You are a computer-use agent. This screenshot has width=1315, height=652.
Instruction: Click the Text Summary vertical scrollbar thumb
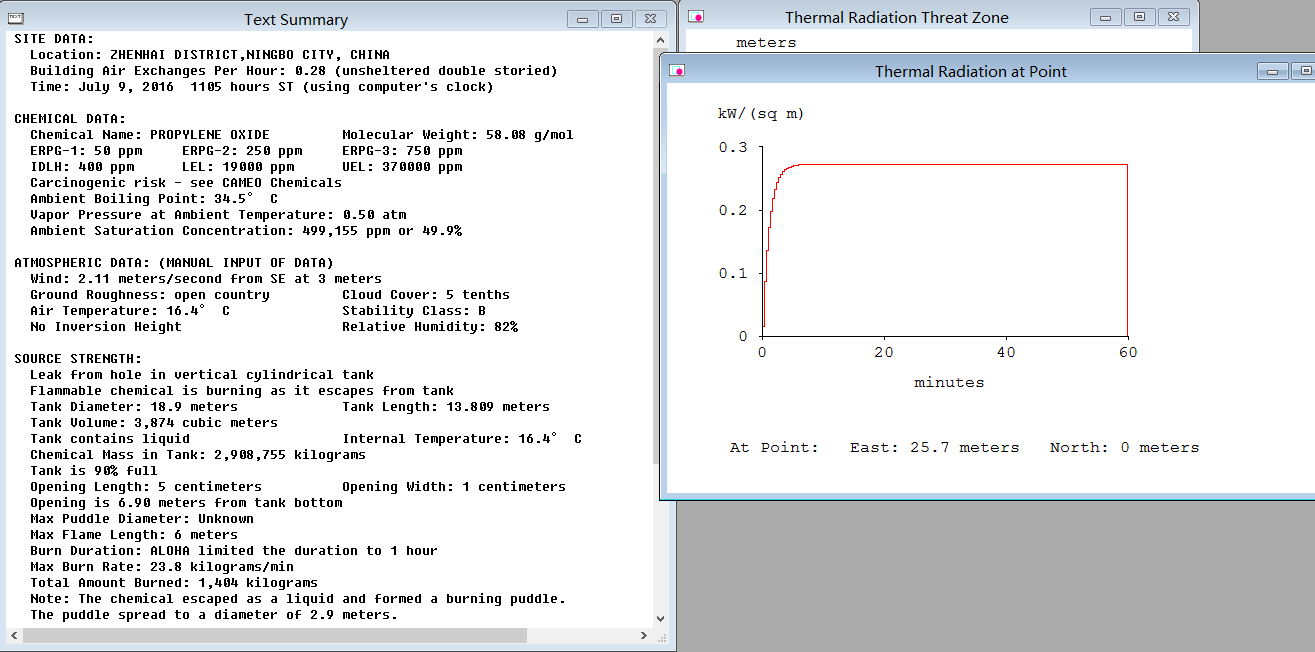(x=660, y=255)
